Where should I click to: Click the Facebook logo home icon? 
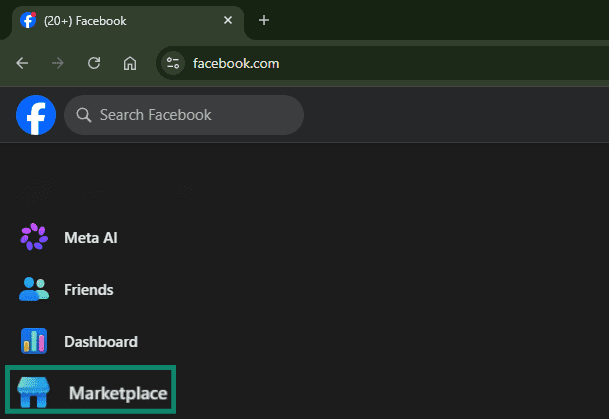pos(36,115)
